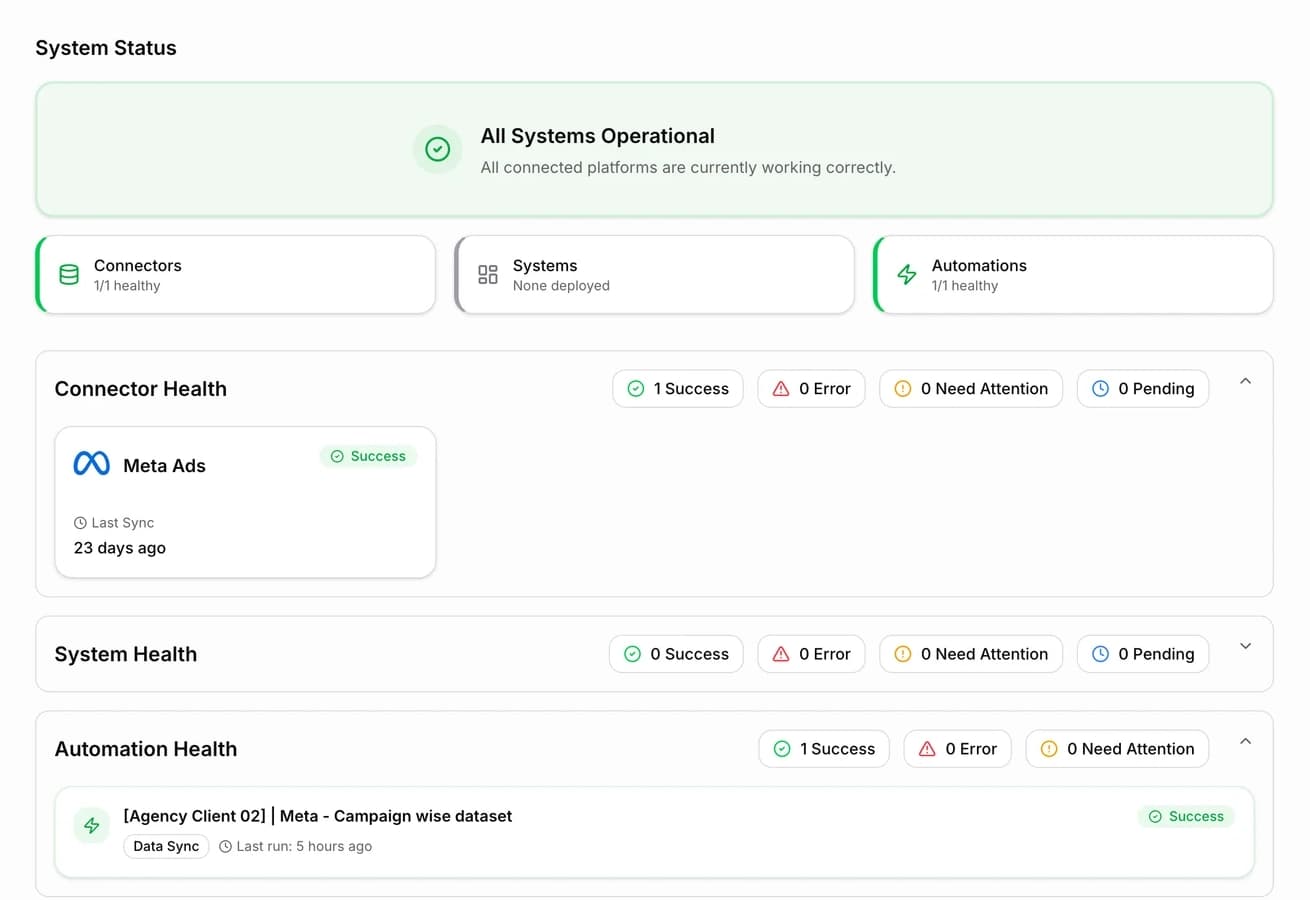Collapse the Connector Health section

tap(1245, 381)
